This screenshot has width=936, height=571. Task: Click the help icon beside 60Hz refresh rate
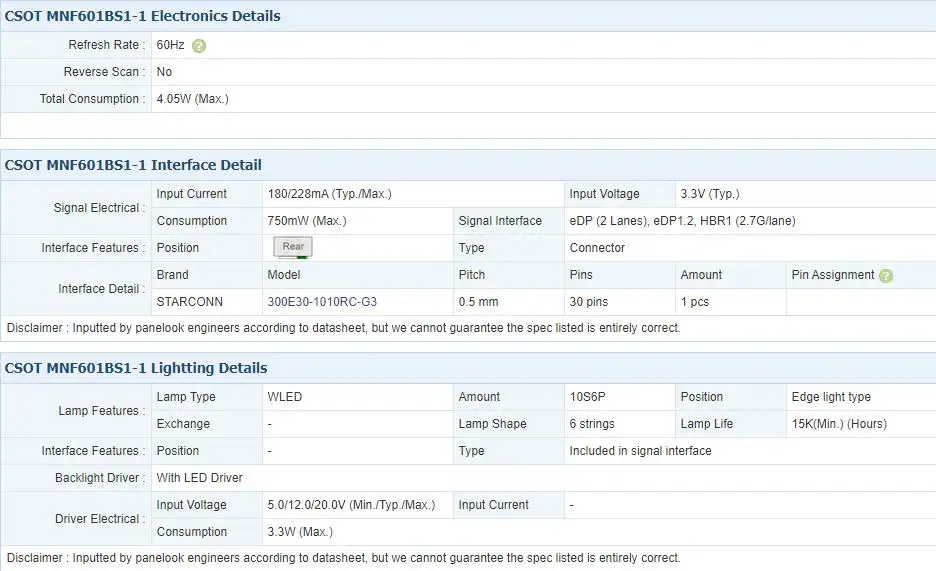tap(199, 46)
